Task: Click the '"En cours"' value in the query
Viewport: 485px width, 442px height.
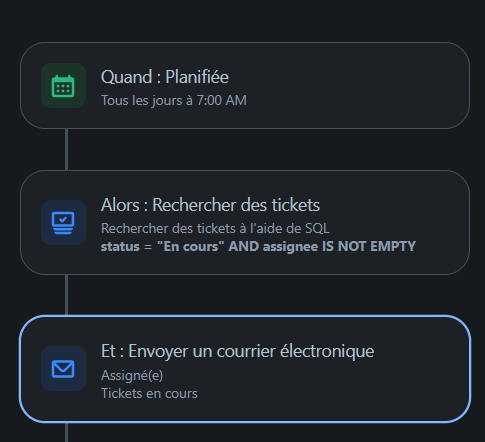Action: (190, 246)
